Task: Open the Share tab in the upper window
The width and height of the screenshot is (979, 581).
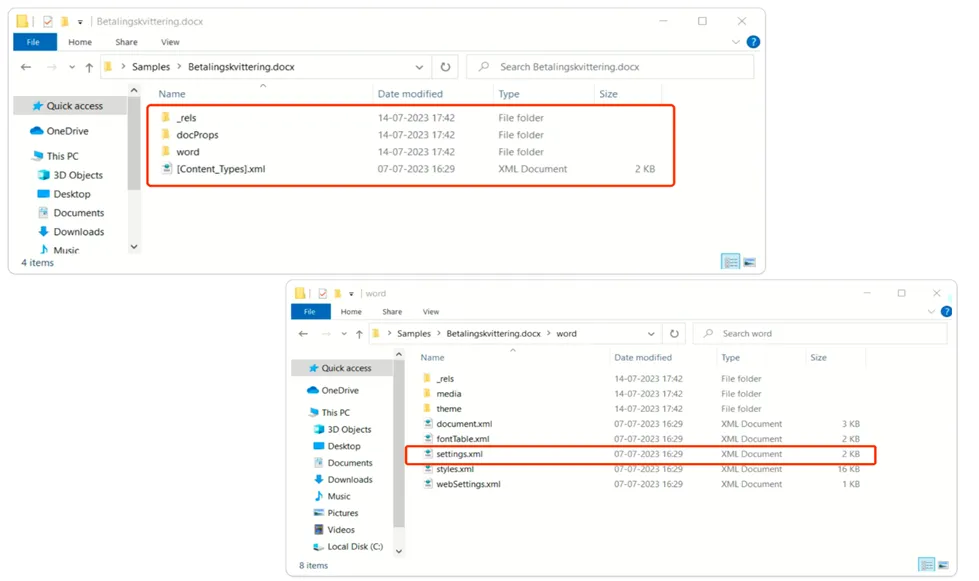Action: 126,42
